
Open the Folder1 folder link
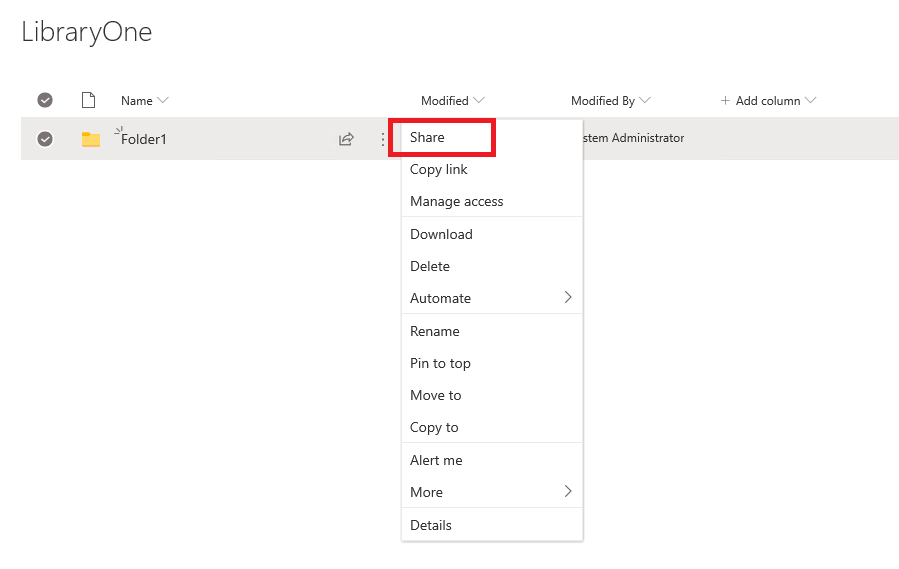pos(143,139)
